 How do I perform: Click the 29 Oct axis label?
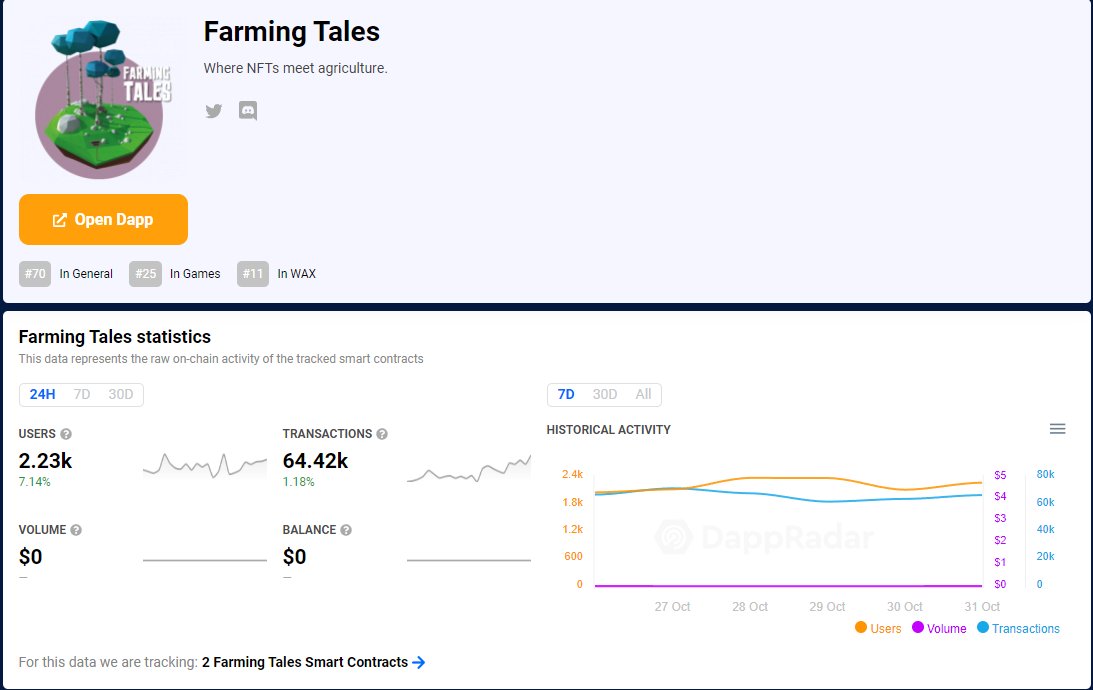tap(827, 606)
